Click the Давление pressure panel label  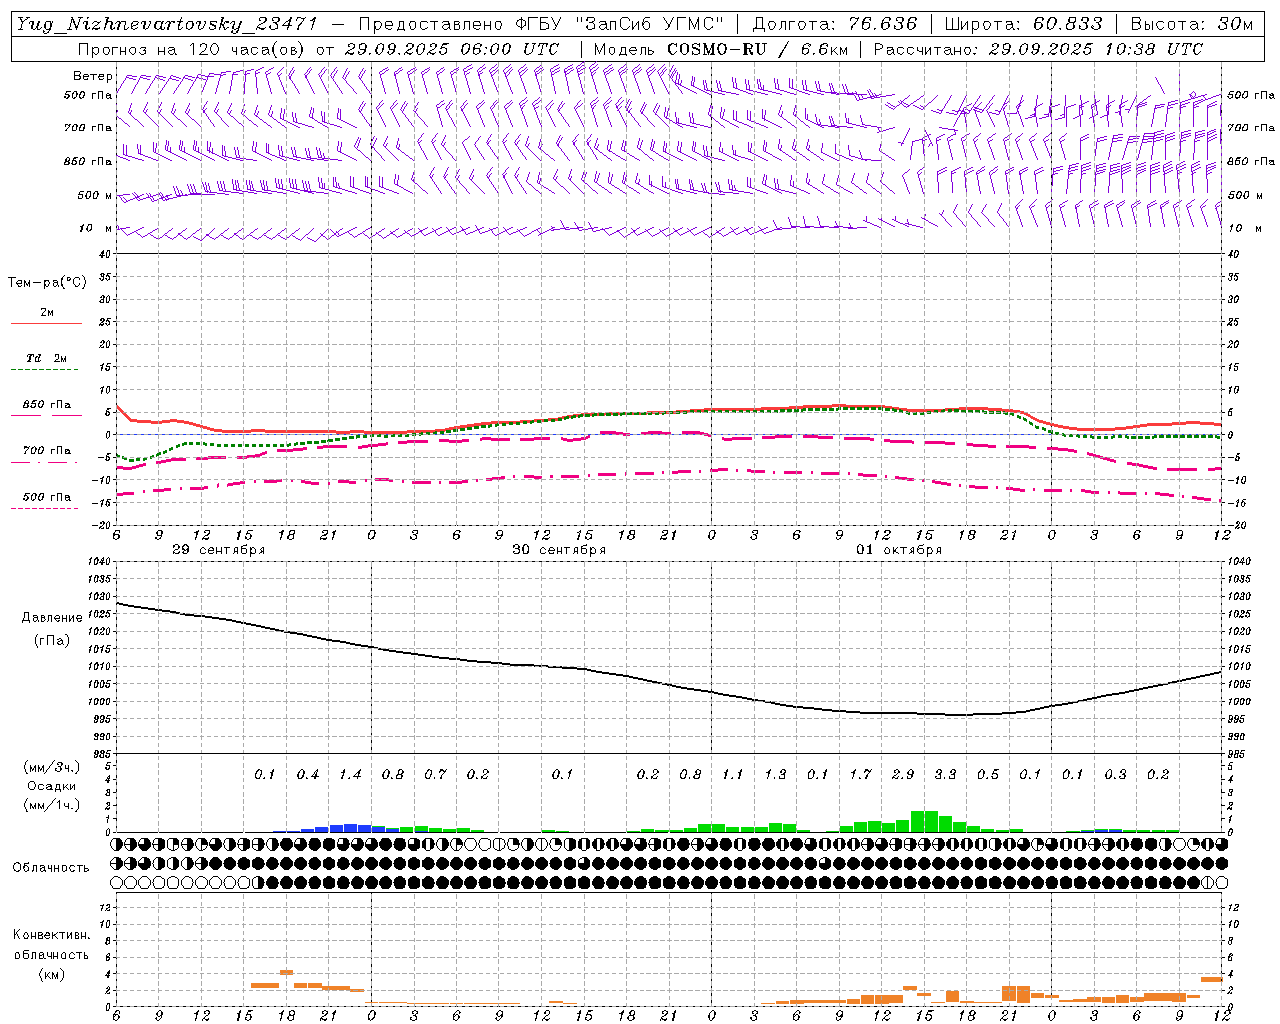(52, 618)
